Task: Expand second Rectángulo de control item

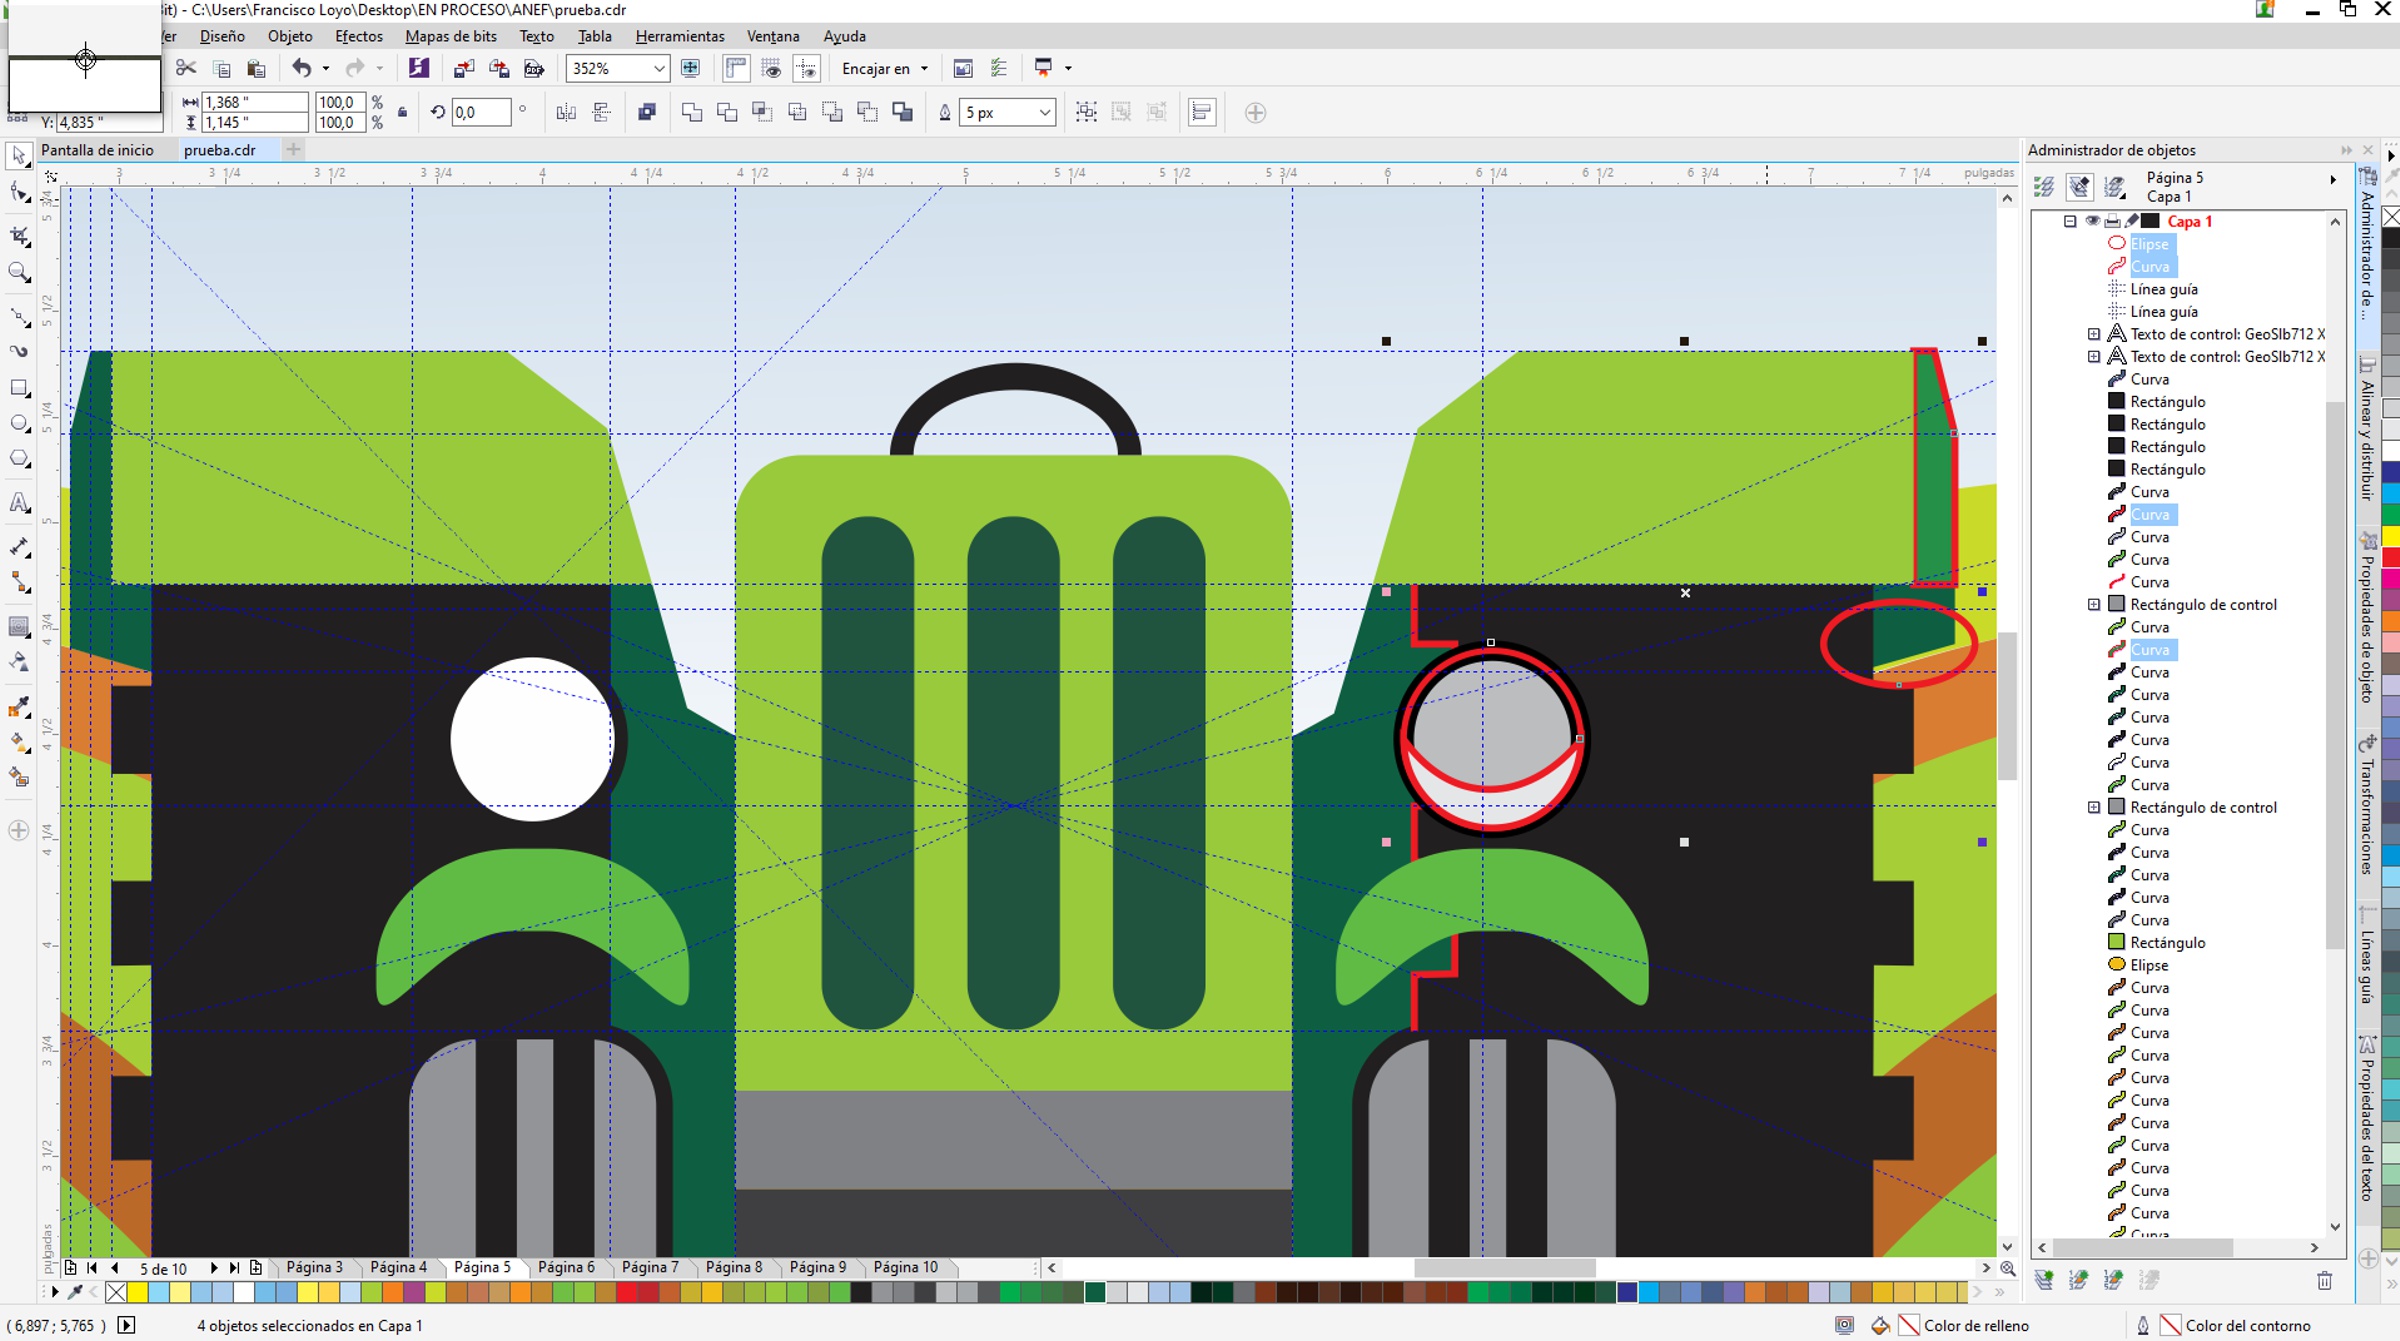Action: coord(2094,807)
